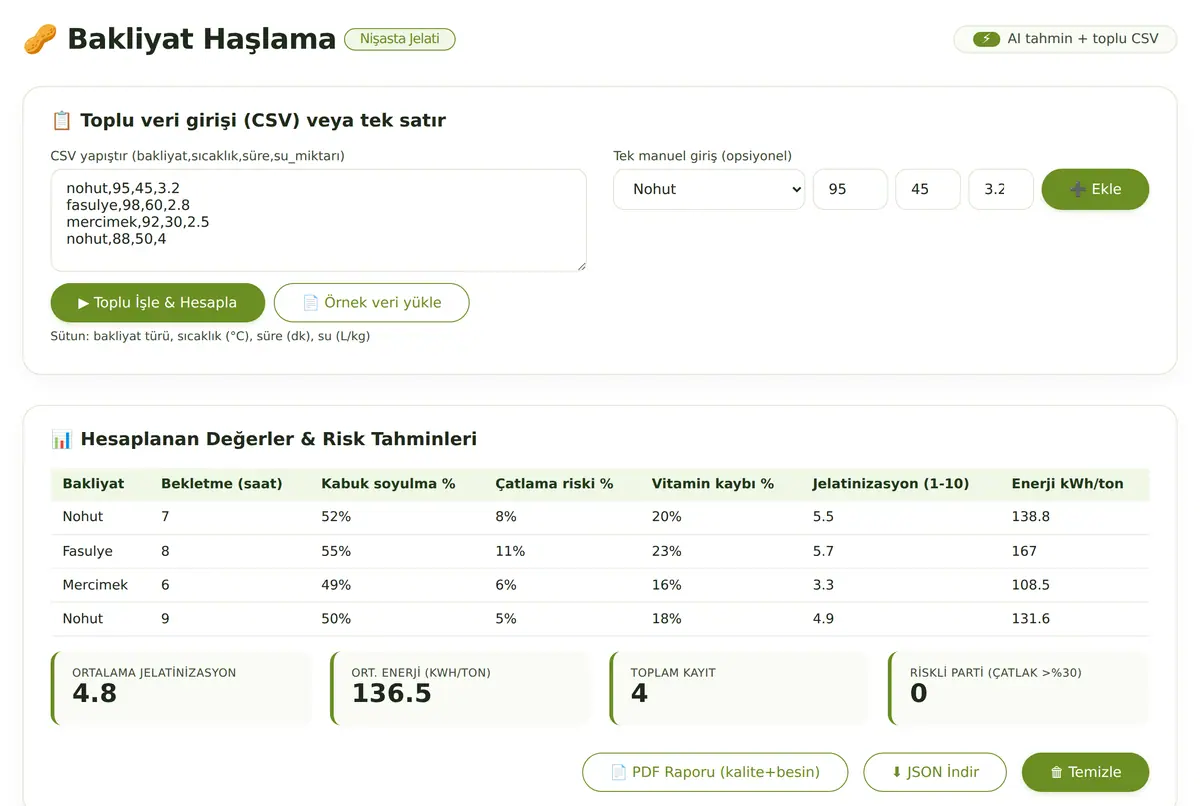Open the Nohut legume type dropdown
This screenshot has height=806, width=1200.
pyautogui.click(x=709, y=189)
